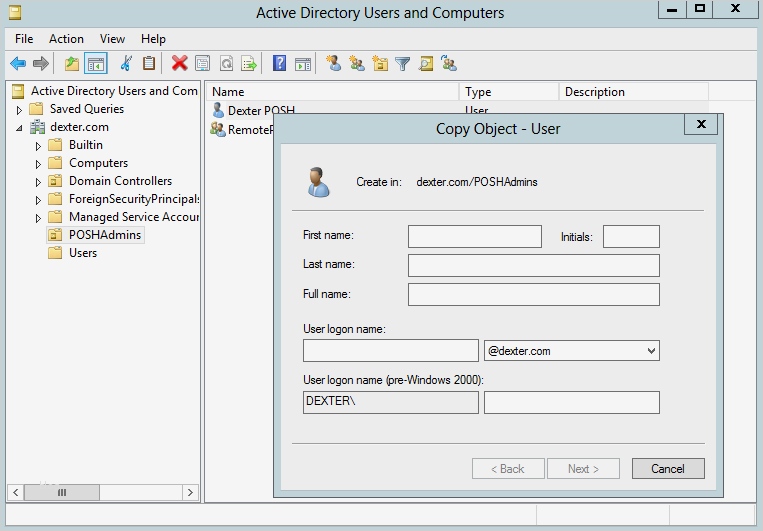Expand the Domain Controllers node
Image resolution: width=763 pixels, height=531 pixels.
[x=39, y=182]
